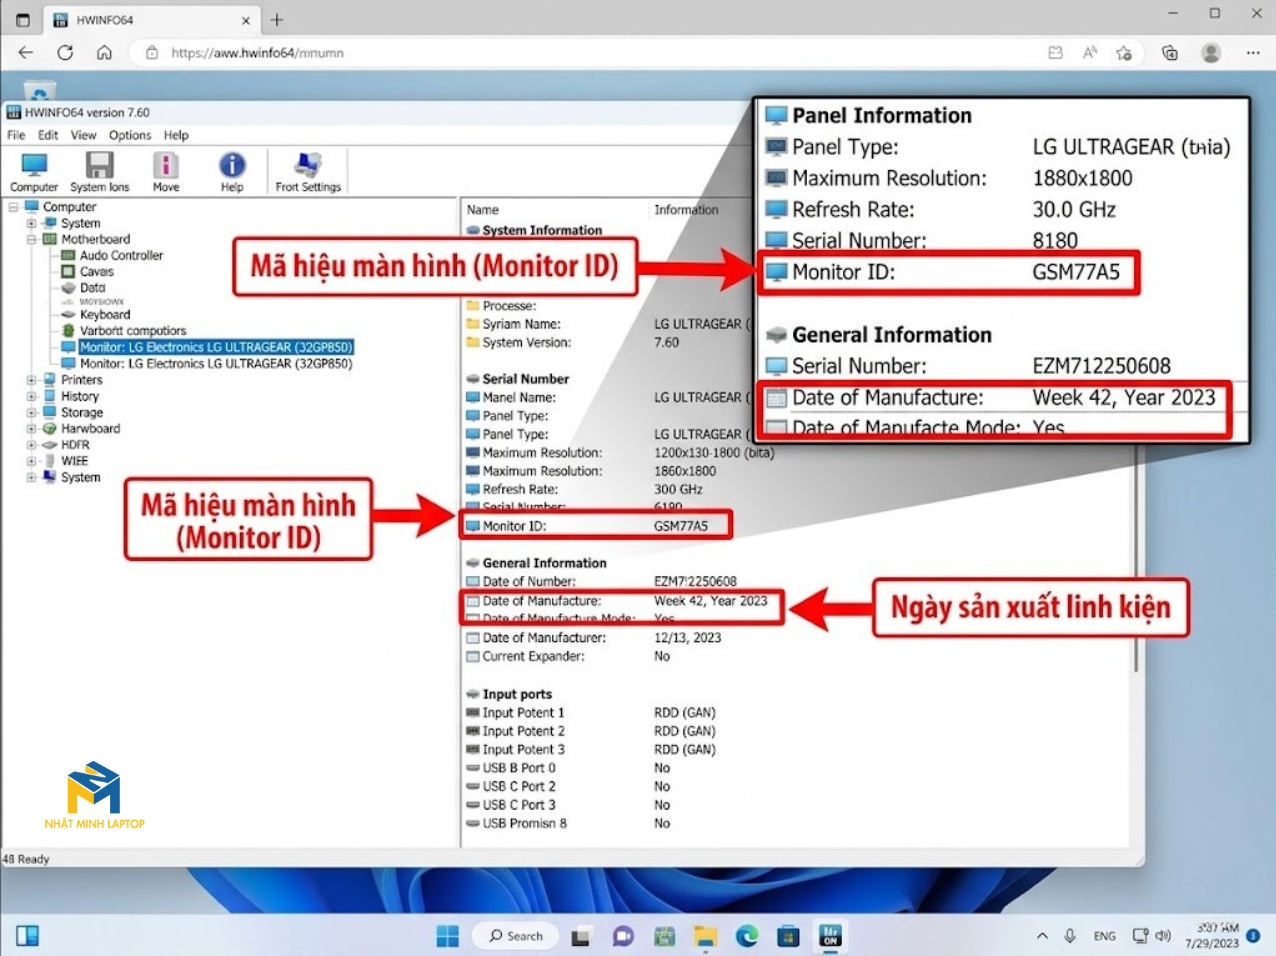Select the Cavars tree item

coord(96,271)
